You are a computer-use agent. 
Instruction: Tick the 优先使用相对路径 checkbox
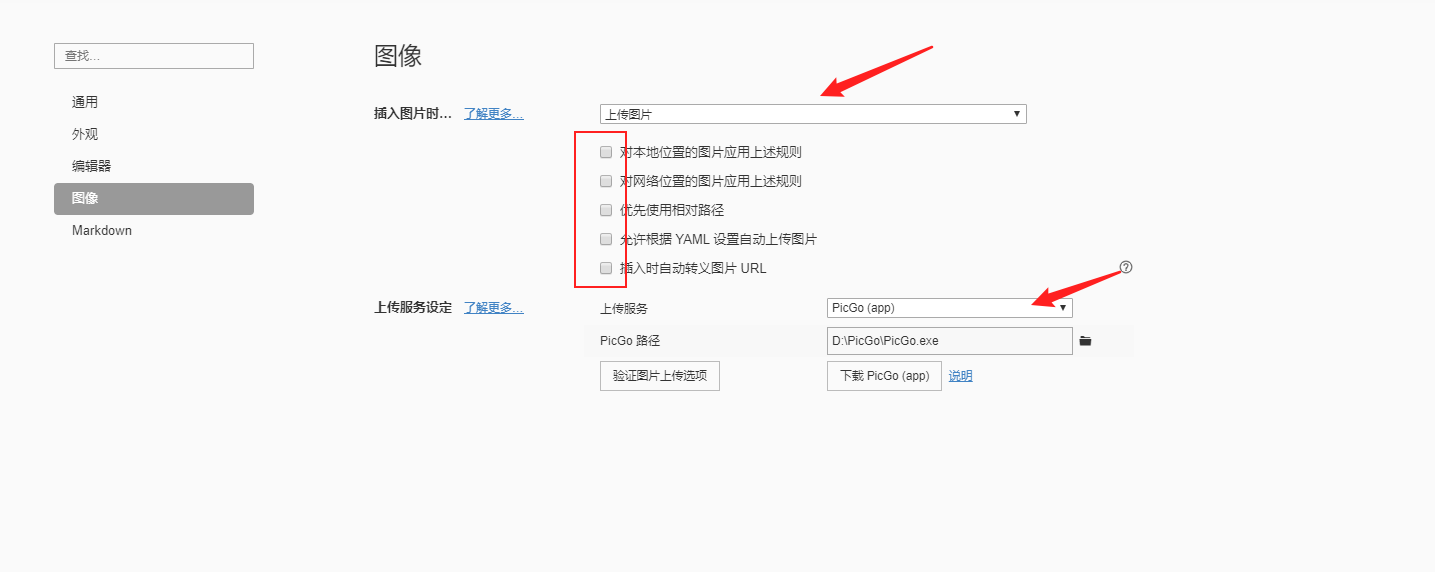[606, 211]
